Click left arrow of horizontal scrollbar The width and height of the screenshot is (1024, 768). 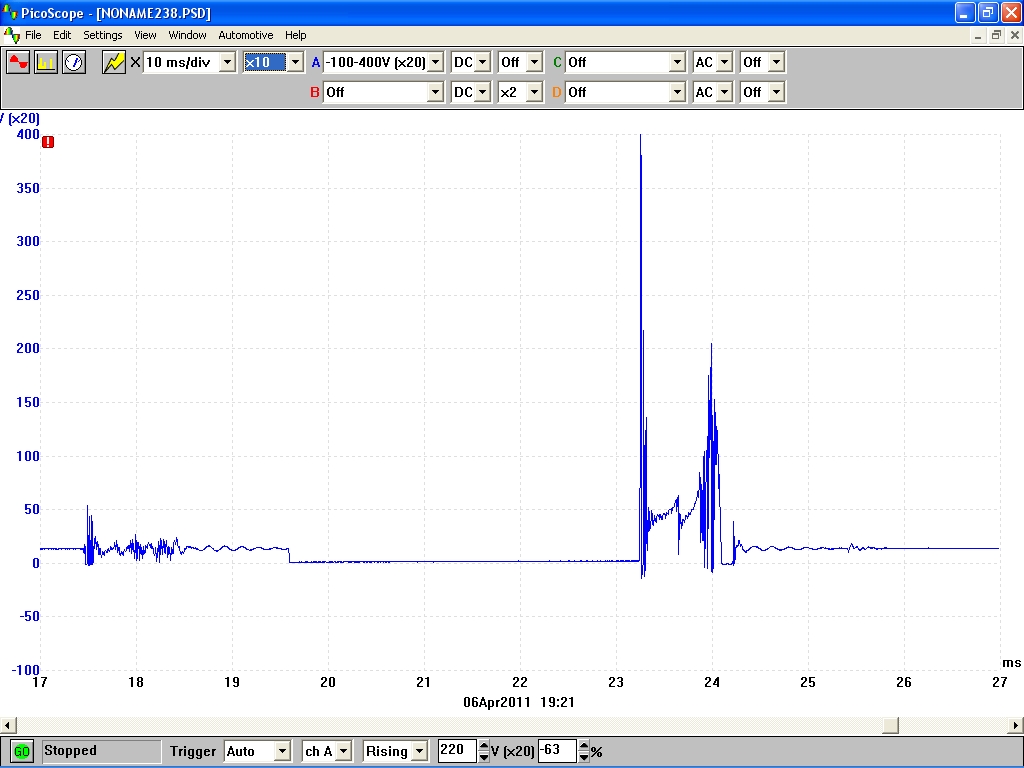click(x=8, y=725)
